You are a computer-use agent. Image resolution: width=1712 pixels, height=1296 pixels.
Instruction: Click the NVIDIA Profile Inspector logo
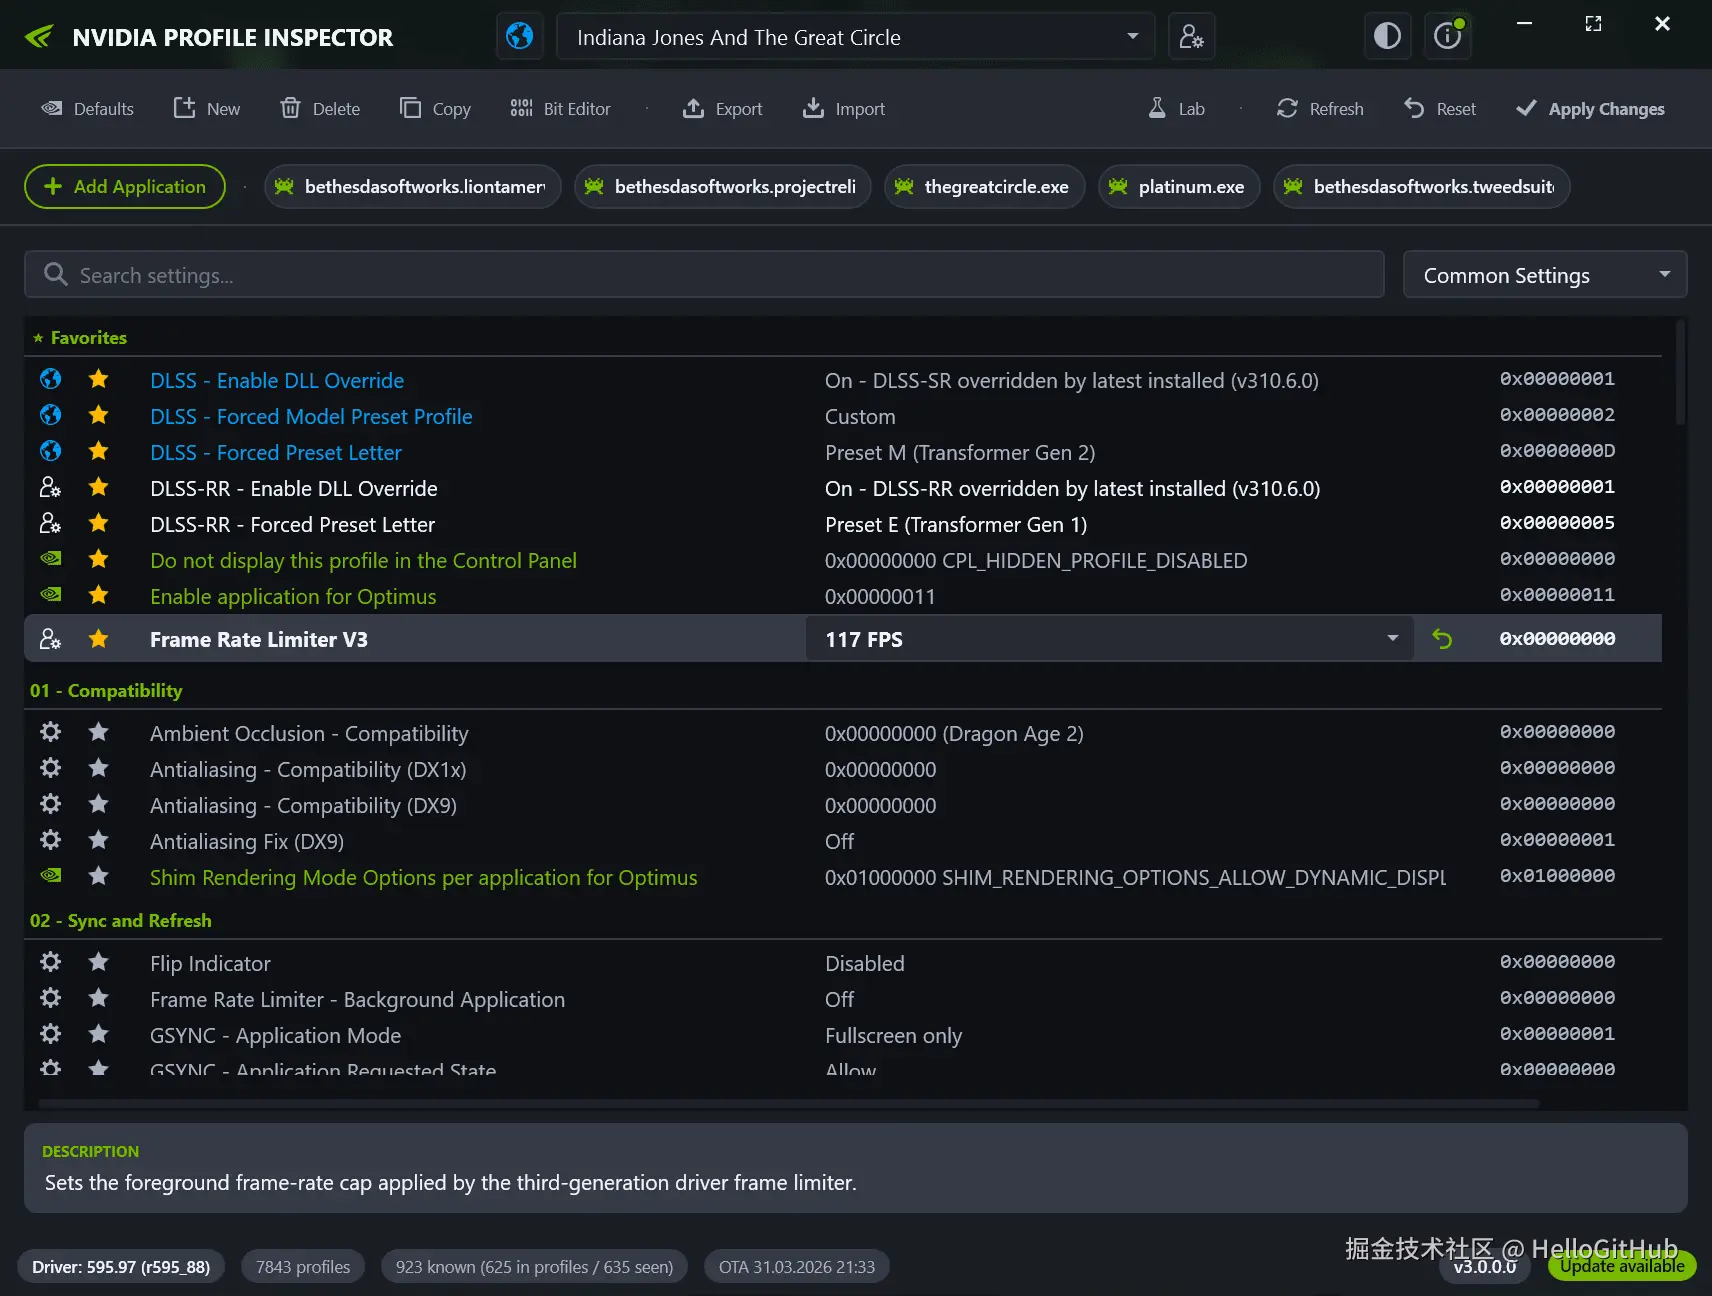pos(39,37)
